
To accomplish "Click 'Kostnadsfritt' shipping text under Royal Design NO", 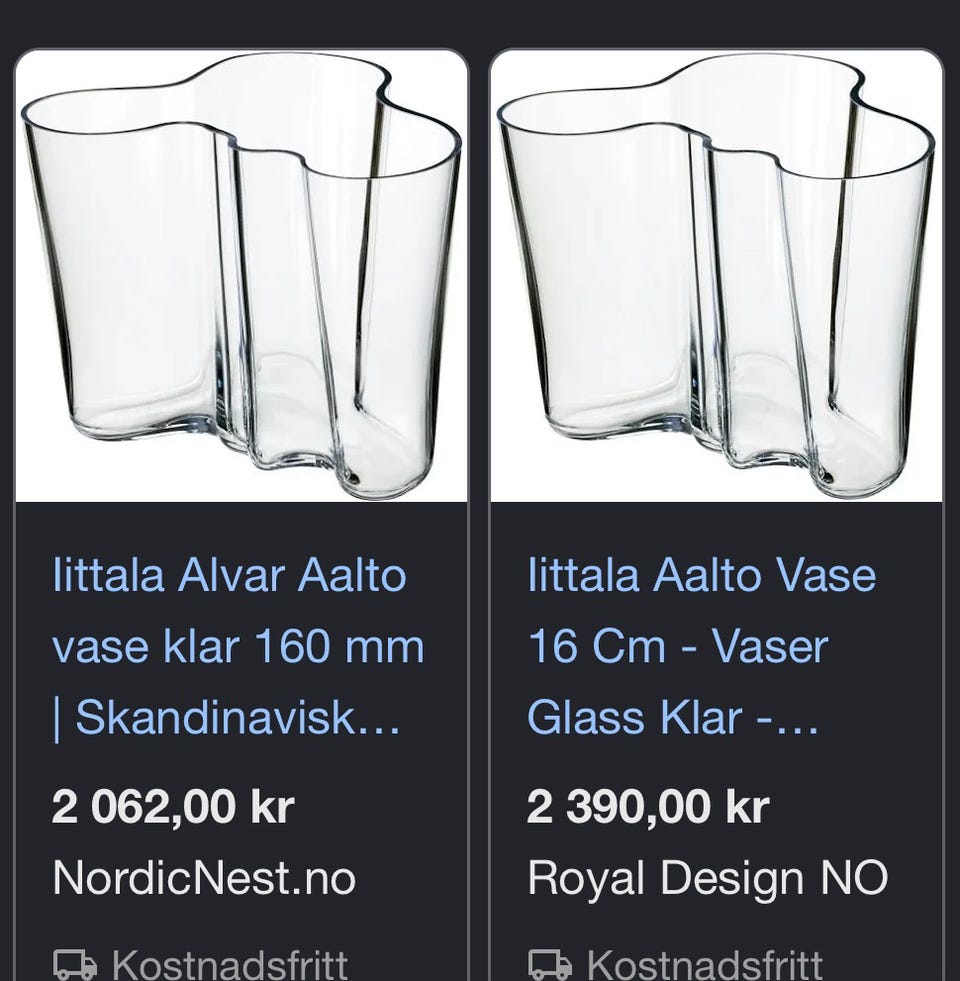I will [x=704, y=966].
